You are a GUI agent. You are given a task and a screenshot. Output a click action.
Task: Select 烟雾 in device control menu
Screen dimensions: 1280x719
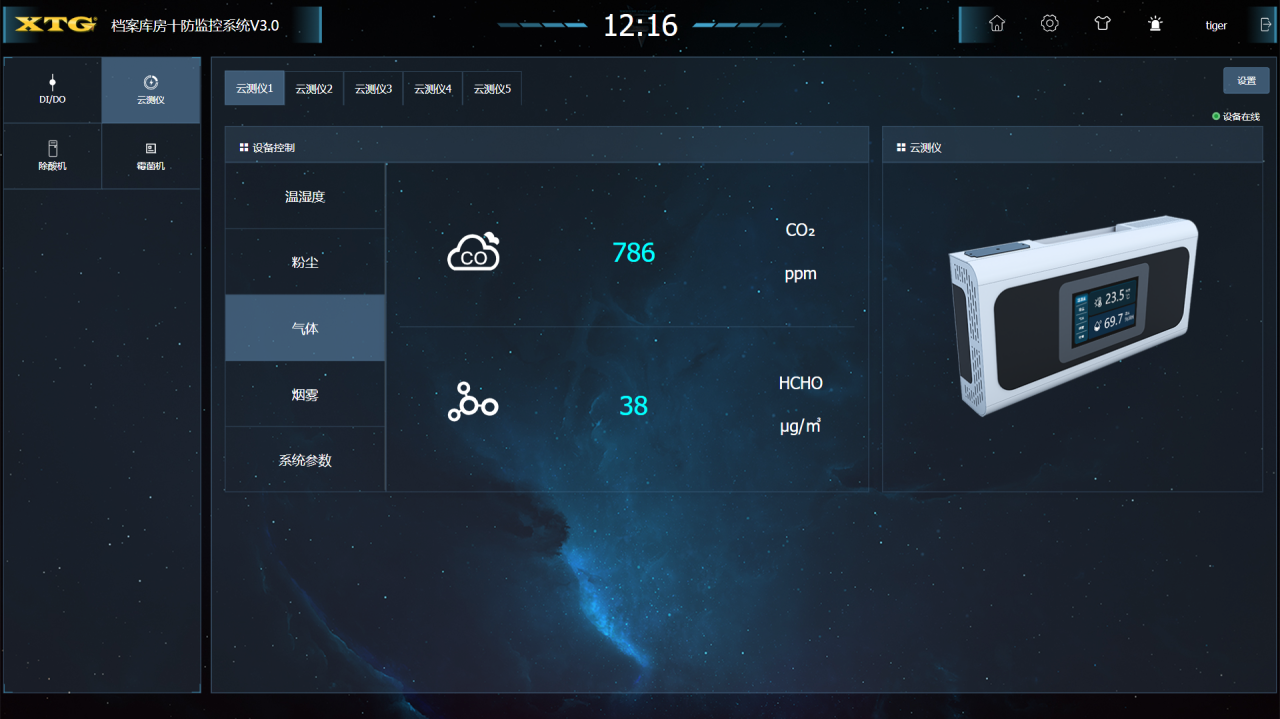[305, 395]
